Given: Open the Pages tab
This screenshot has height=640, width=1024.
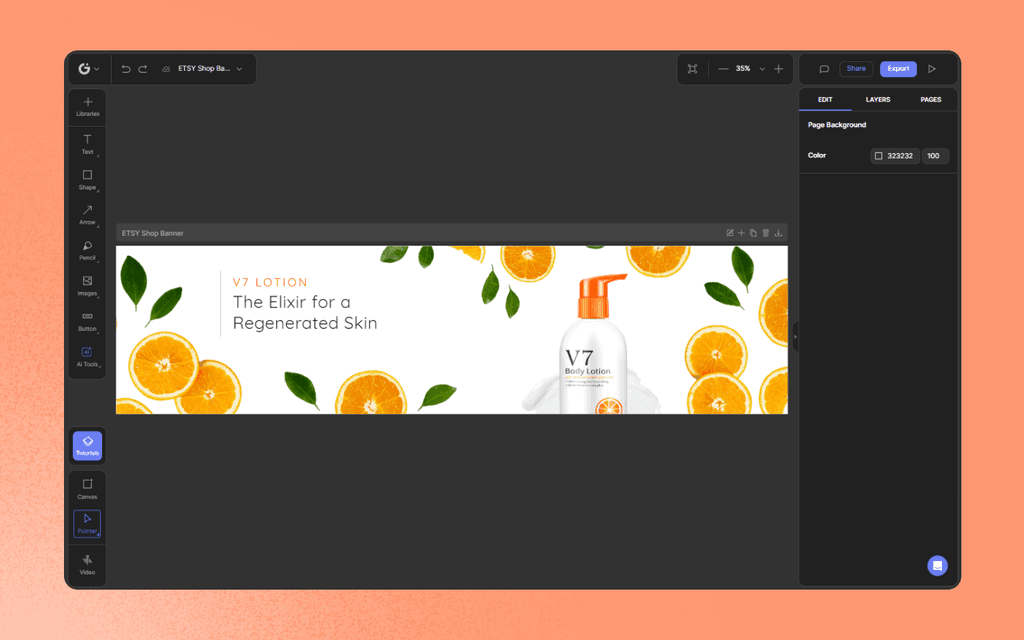Looking at the screenshot, I should pos(931,99).
